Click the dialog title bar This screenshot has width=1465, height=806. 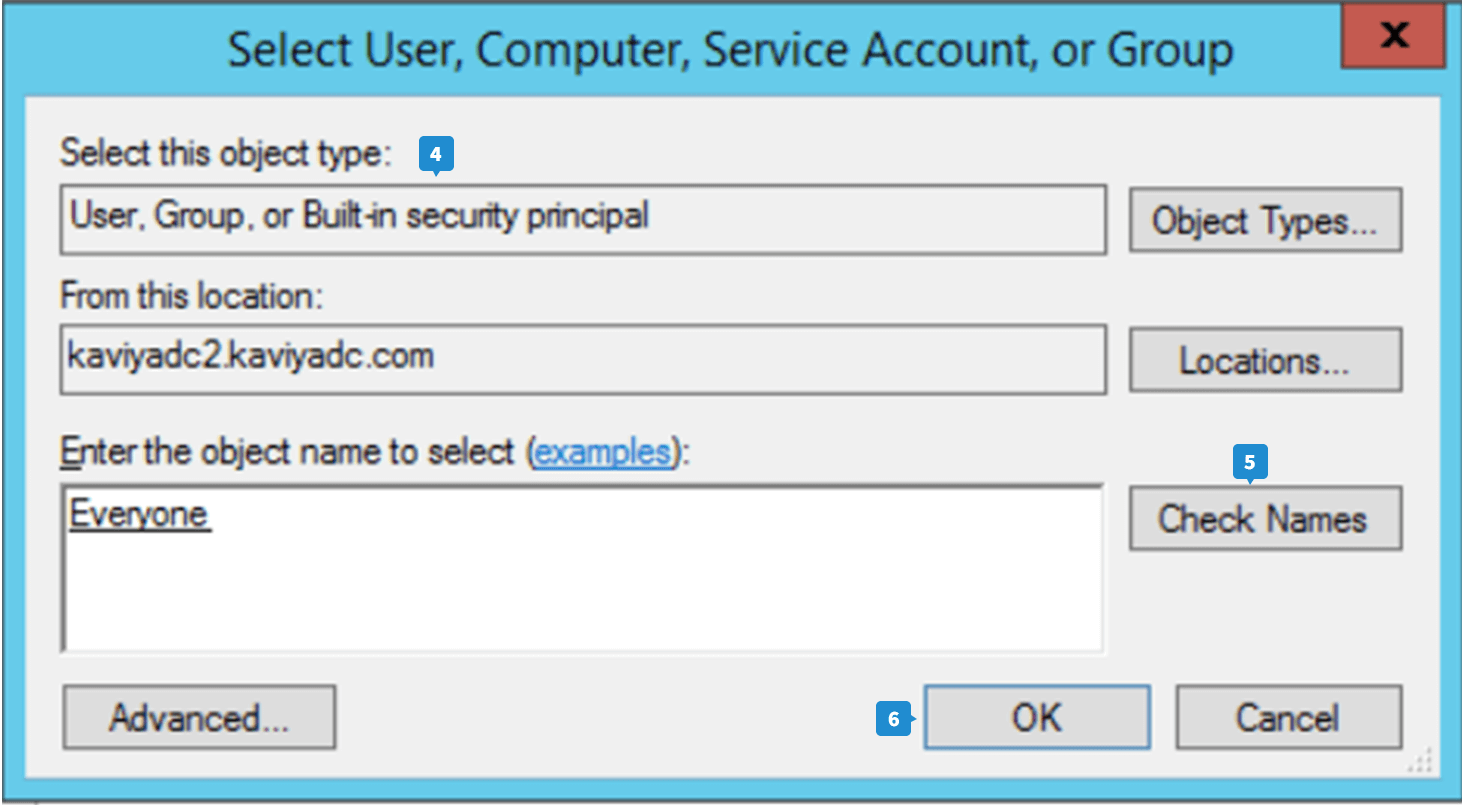pos(730,48)
